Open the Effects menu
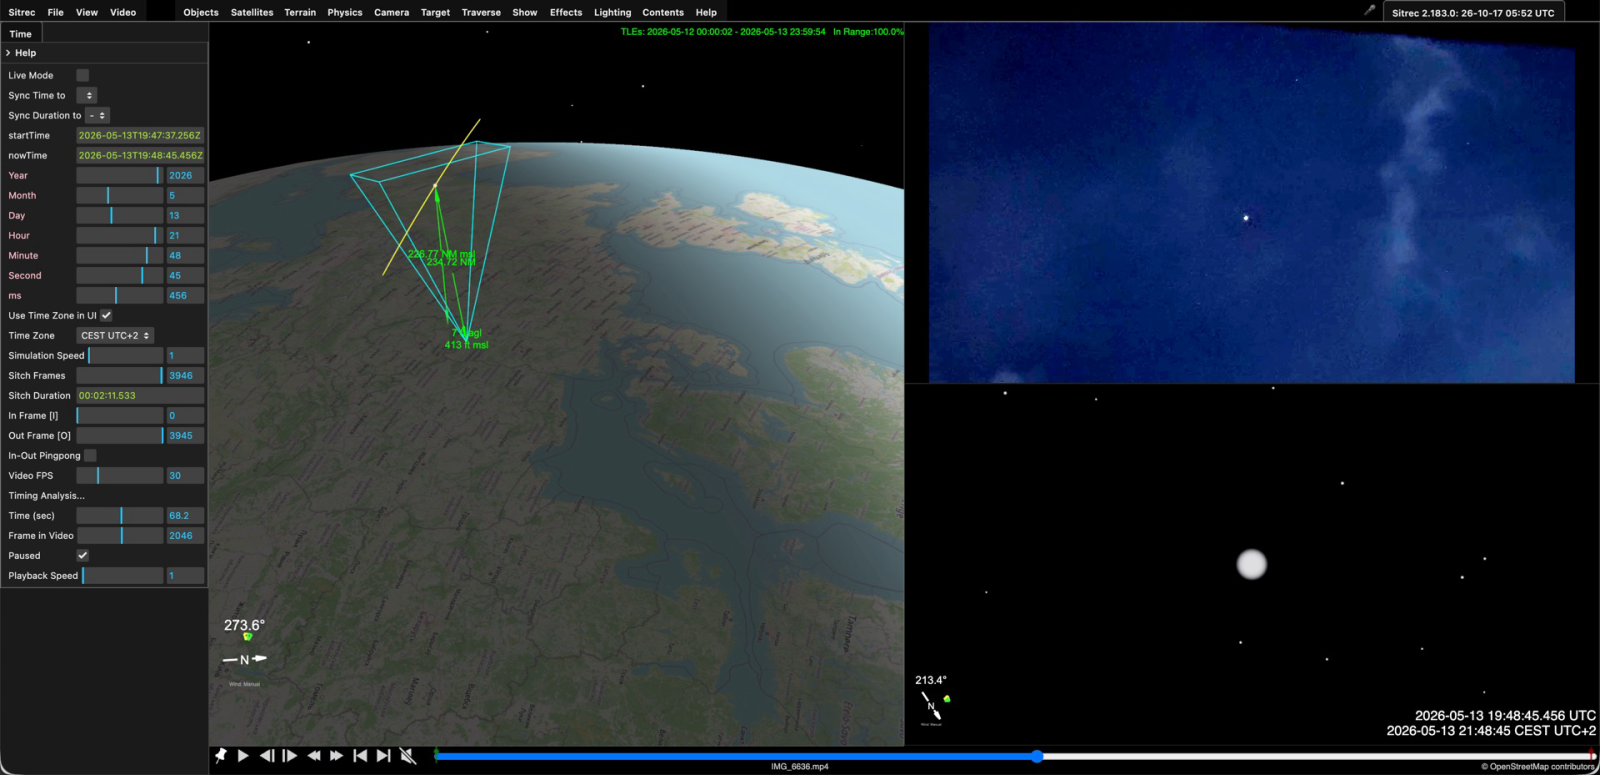This screenshot has height=775, width=1600. 566,12
